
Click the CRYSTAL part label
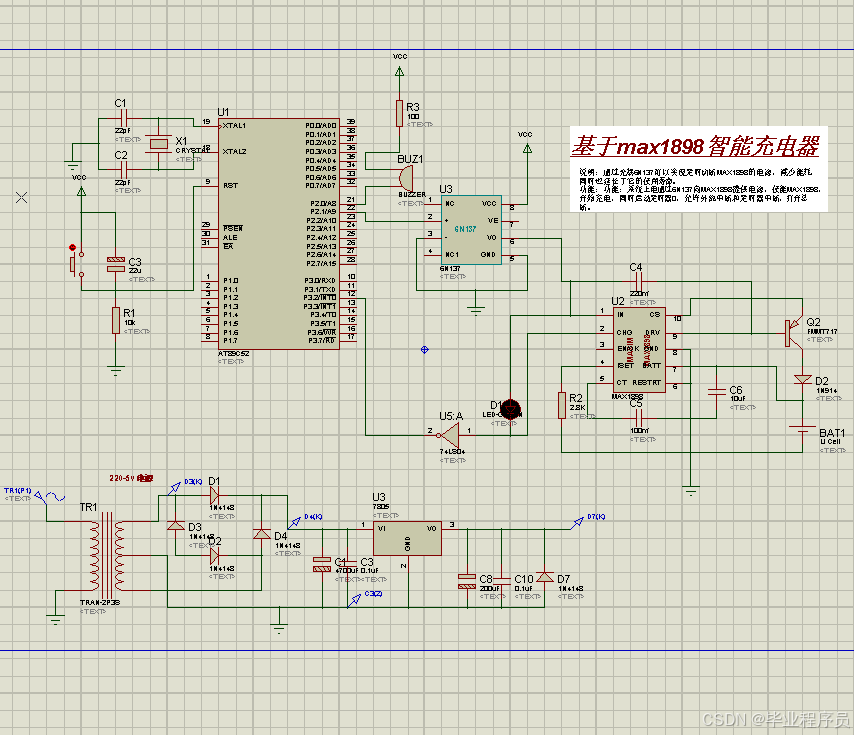tap(192, 150)
